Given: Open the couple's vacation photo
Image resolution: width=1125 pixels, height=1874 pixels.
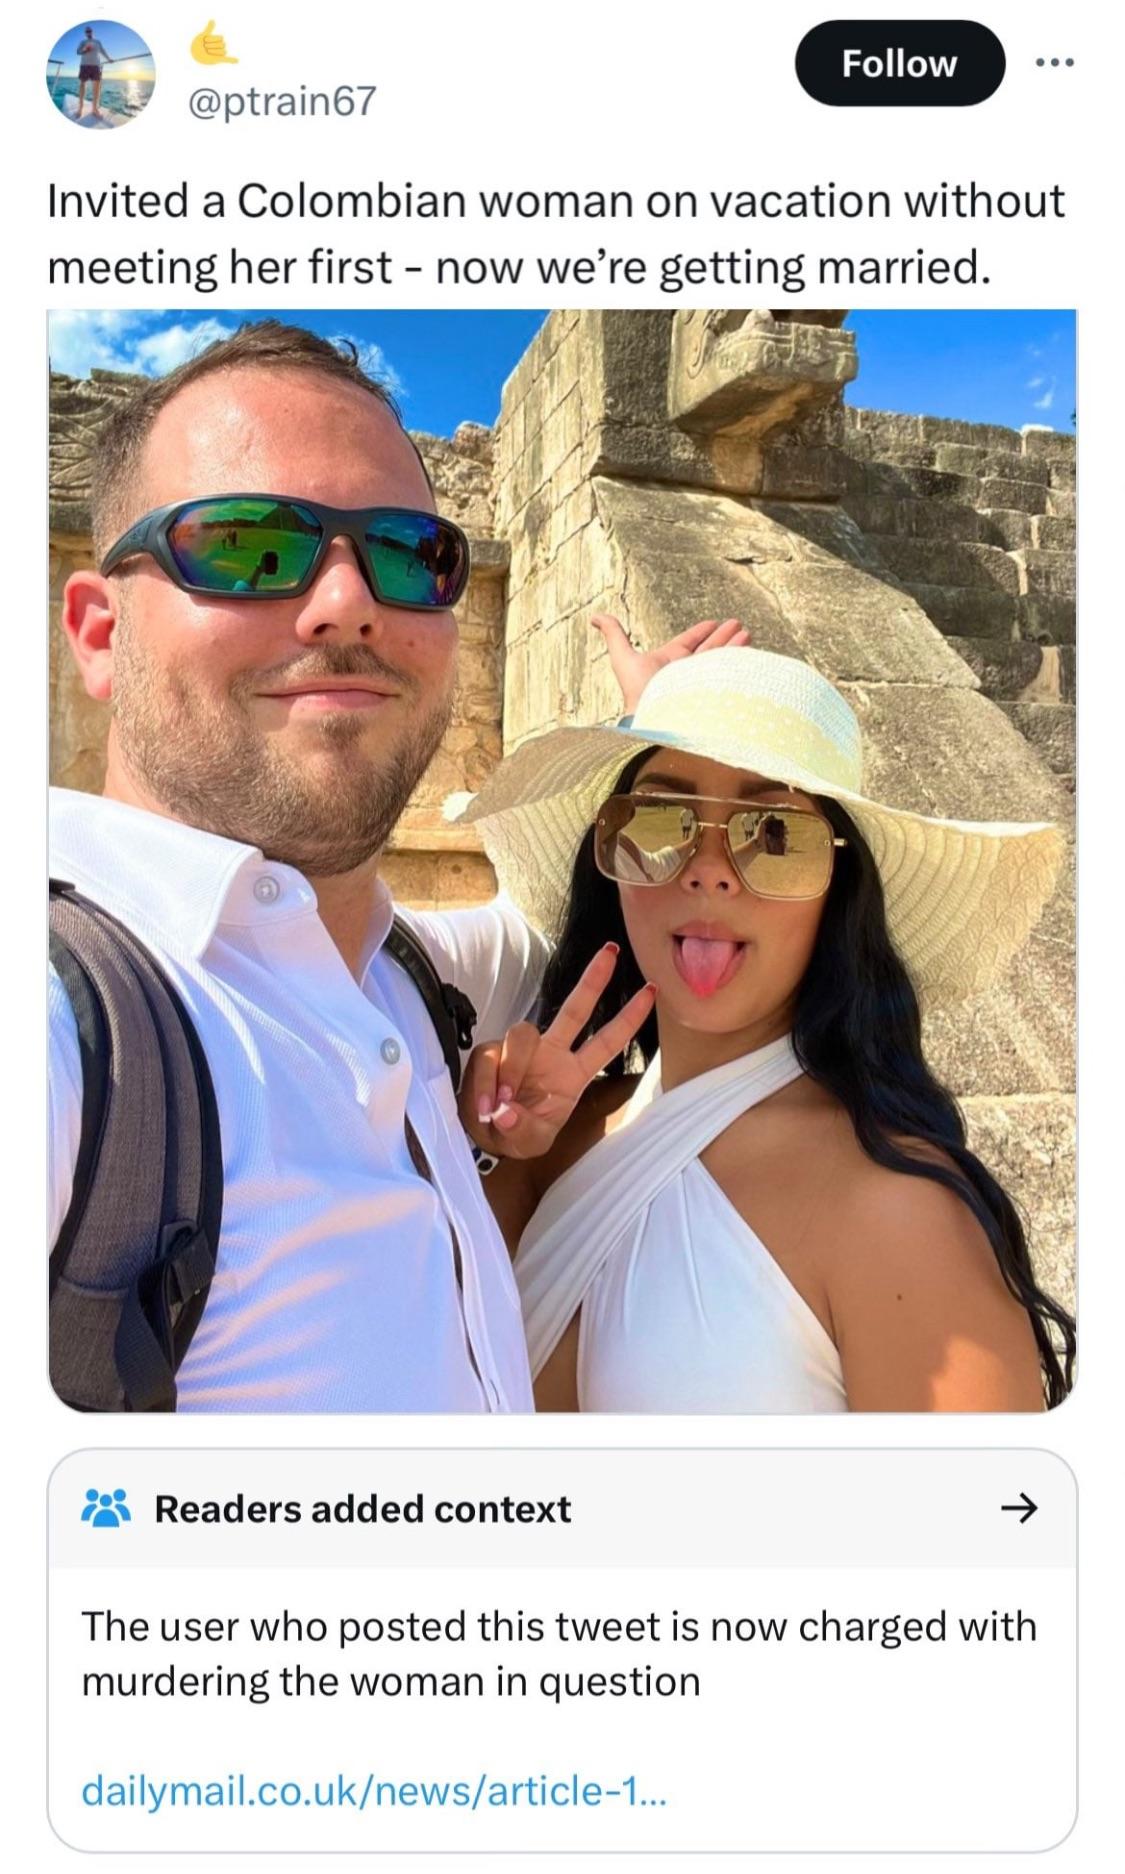Looking at the screenshot, I should 562,860.
